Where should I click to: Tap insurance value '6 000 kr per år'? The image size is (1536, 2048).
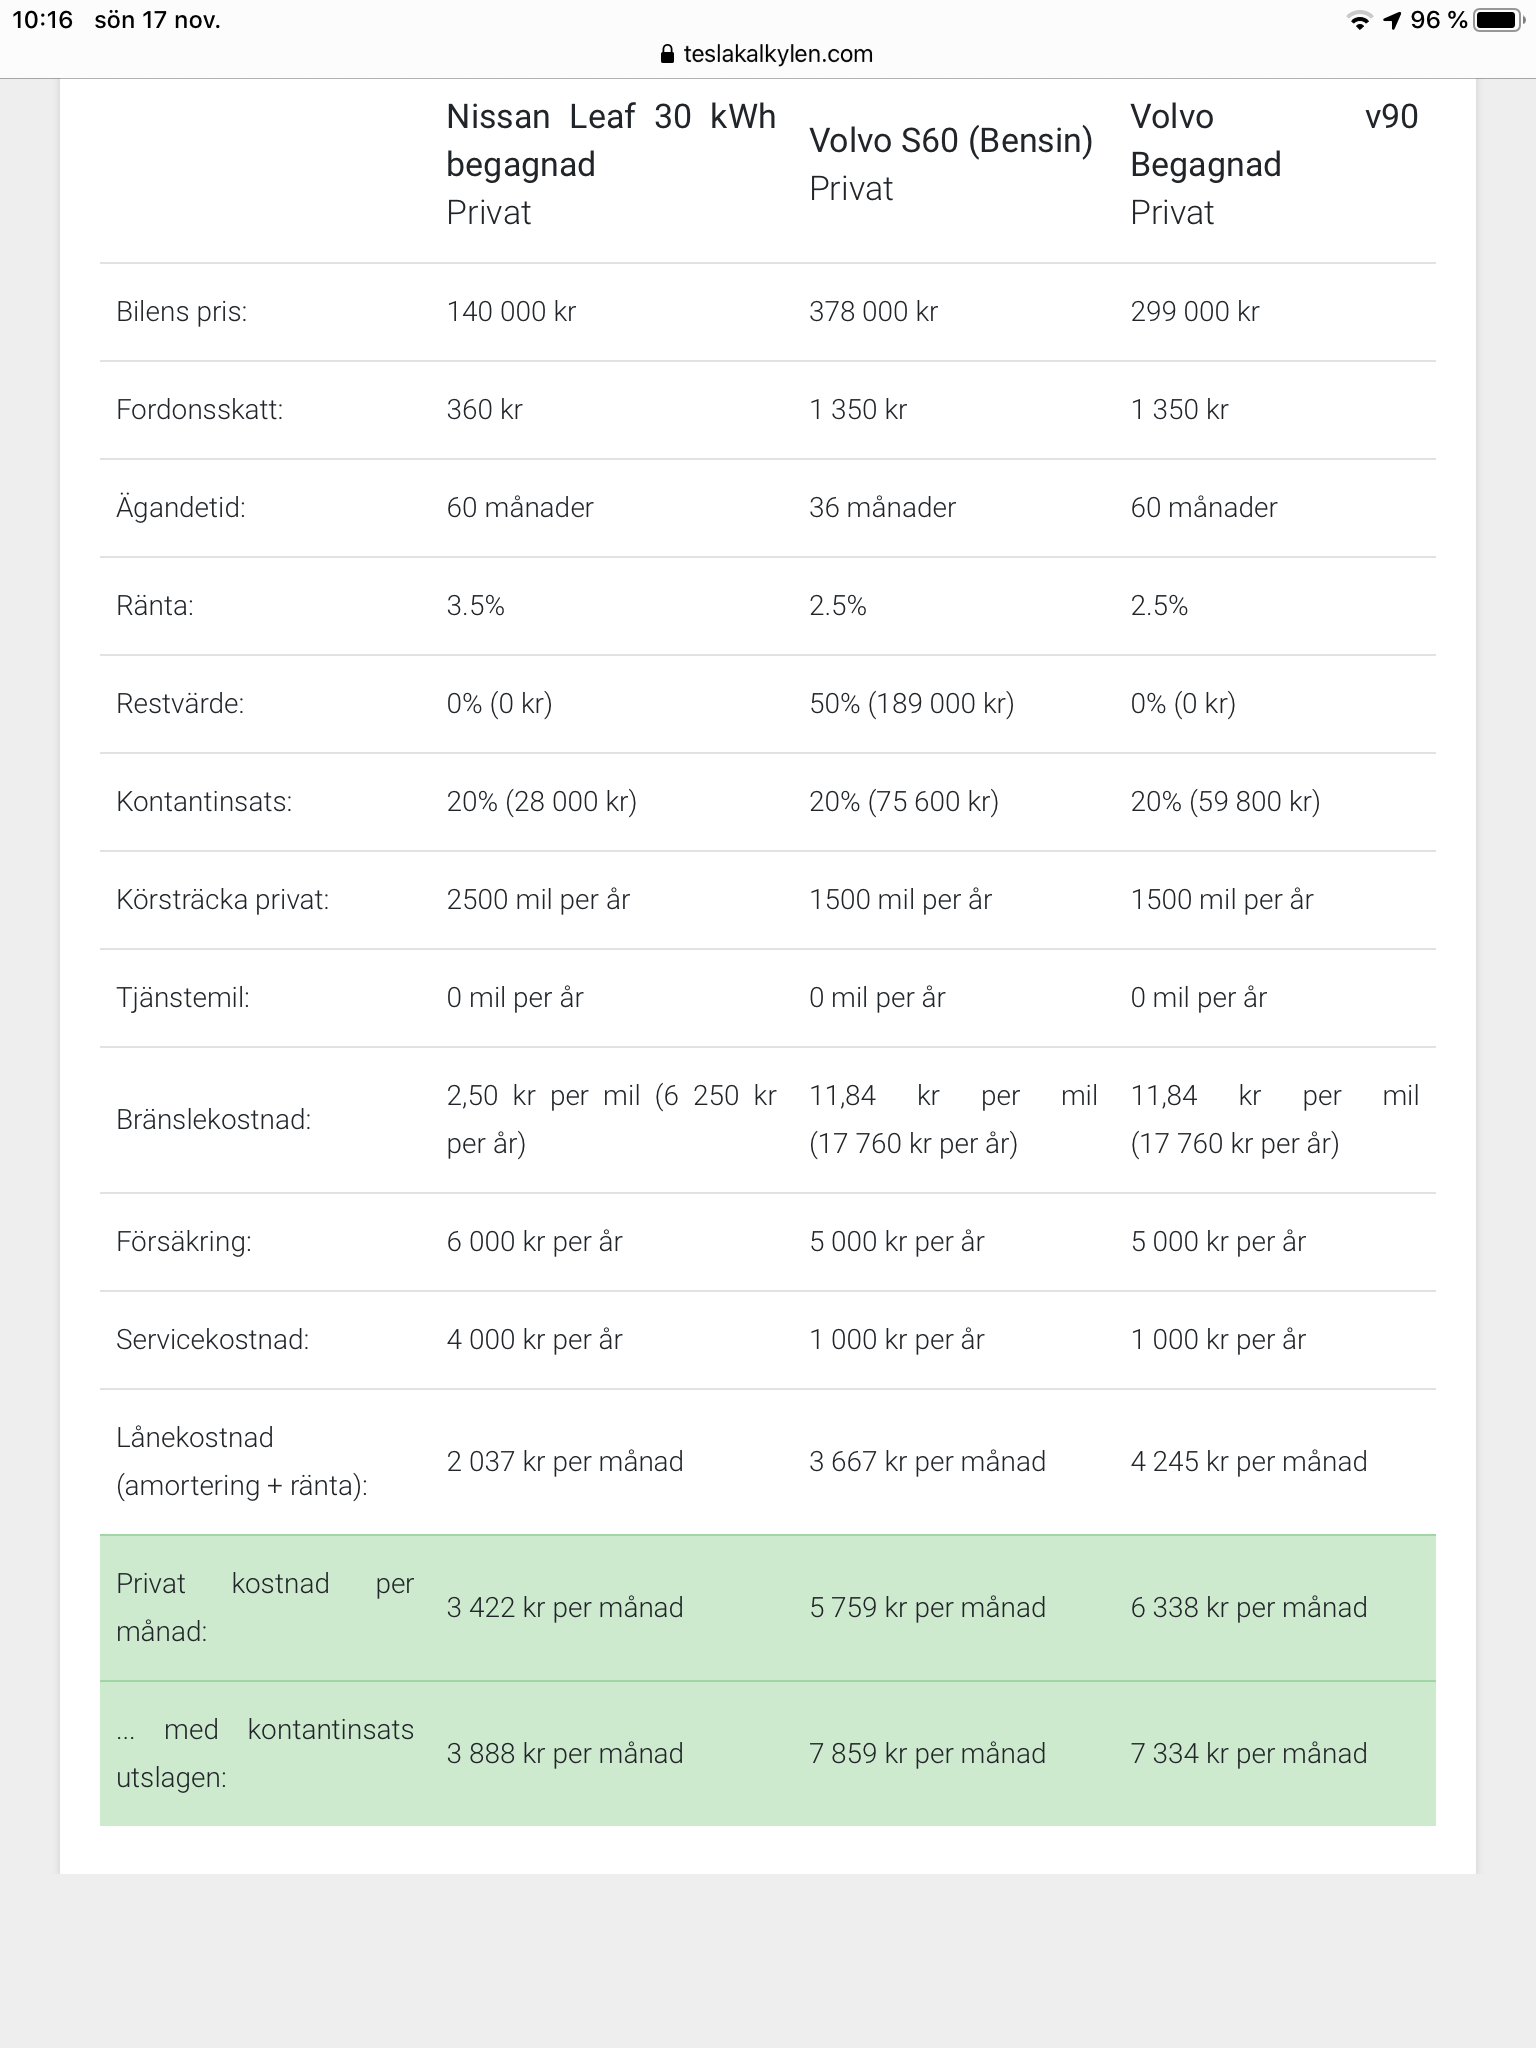534,1241
